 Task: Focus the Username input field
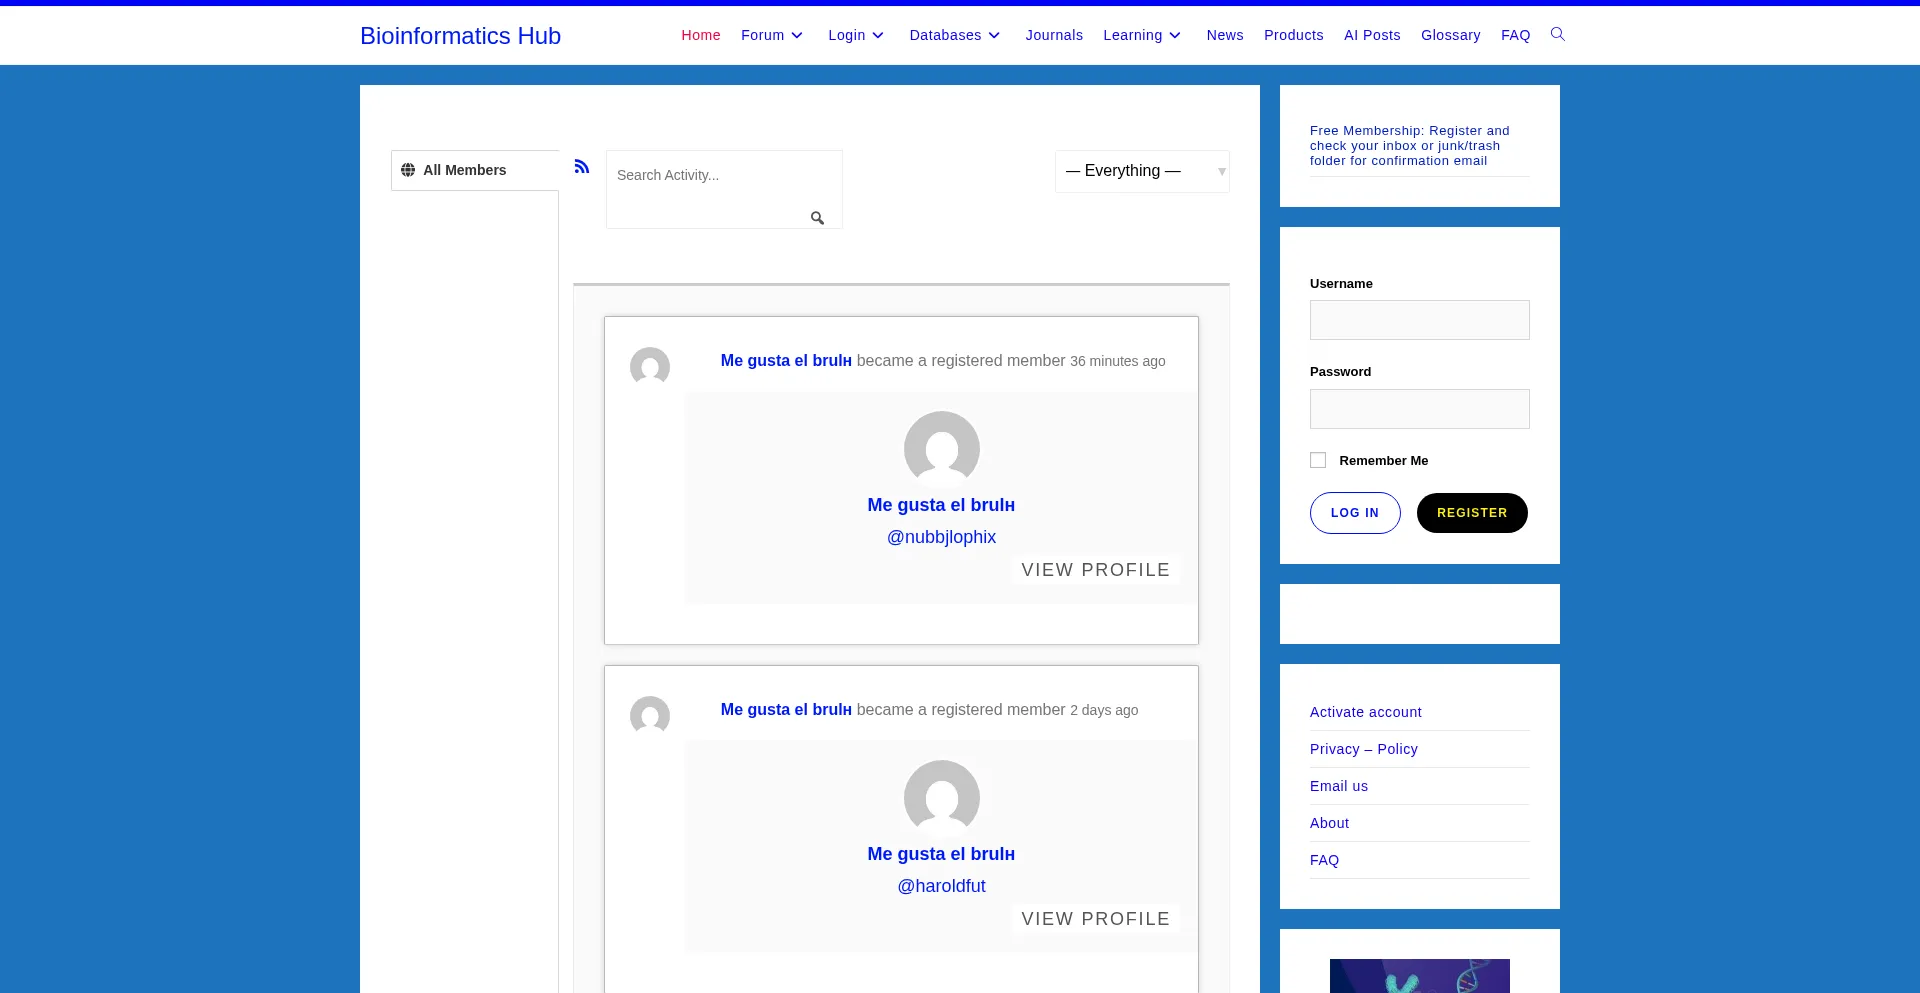1420,320
